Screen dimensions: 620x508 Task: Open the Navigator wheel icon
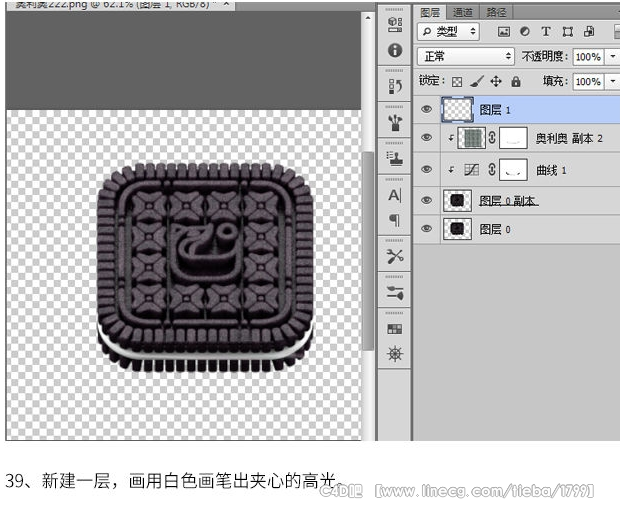pyautogui.click(x=395, y=354)
